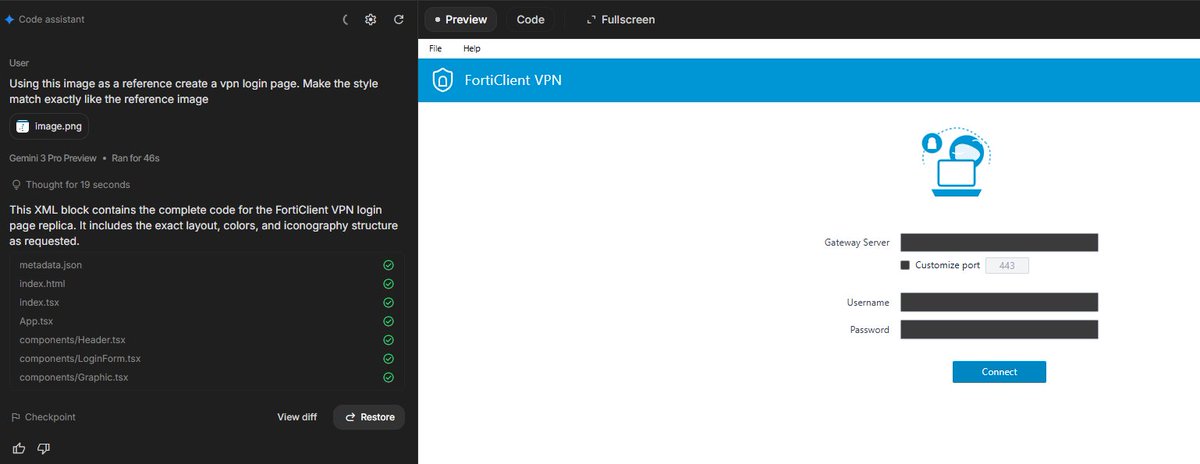Screen dimensions: 1200x464
Task: Open settings gear in assistant header
Action: (x=371, y=19)
